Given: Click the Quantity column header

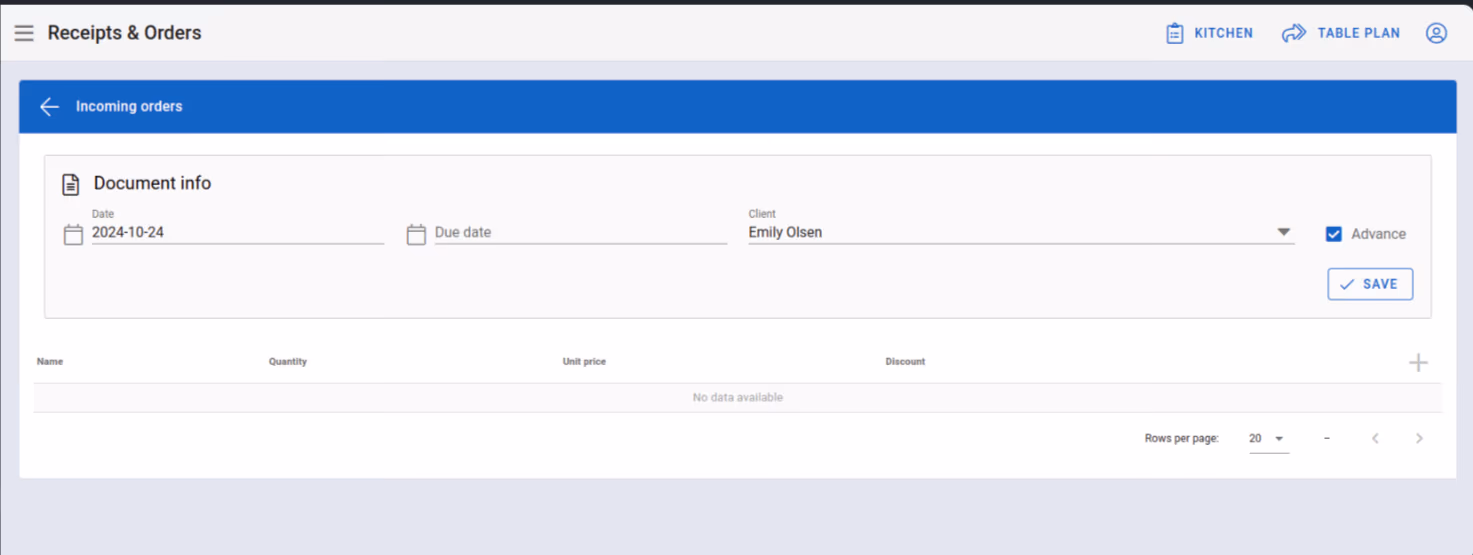Looking at the screenshot, I should (x=288, y=362).
